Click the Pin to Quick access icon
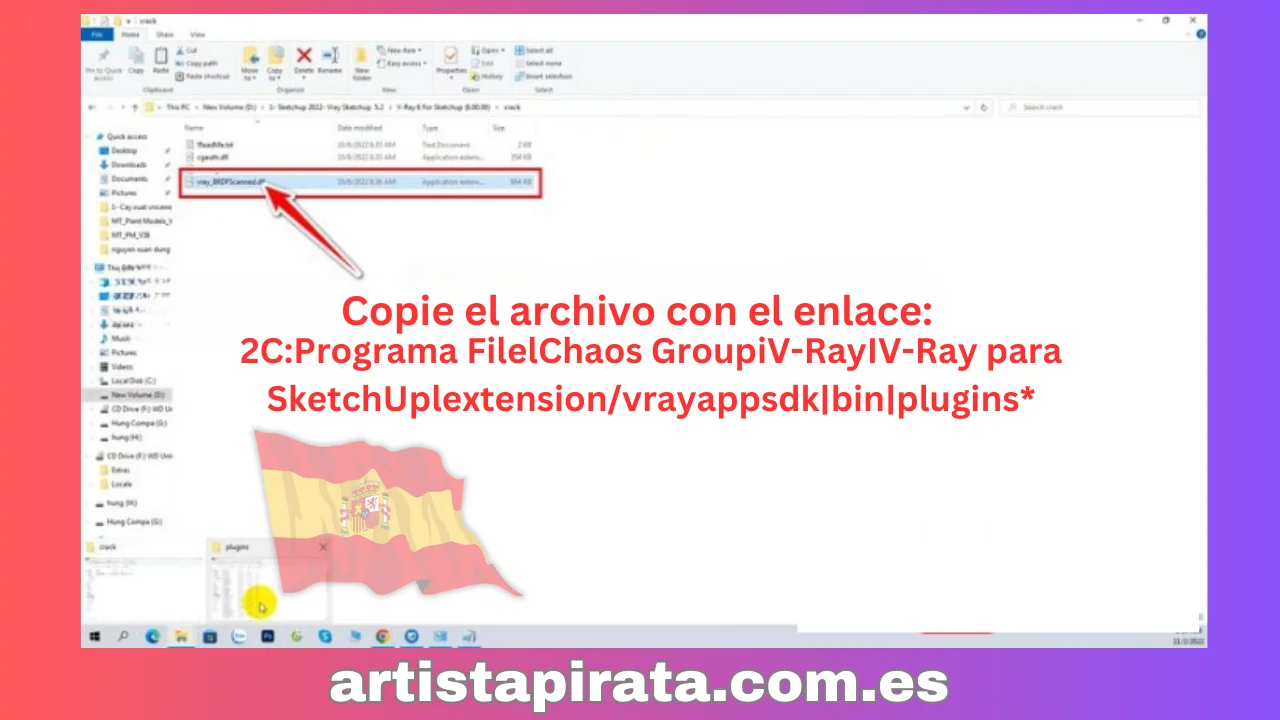This screenshot has height=720, width=1280. click(103, 56)
